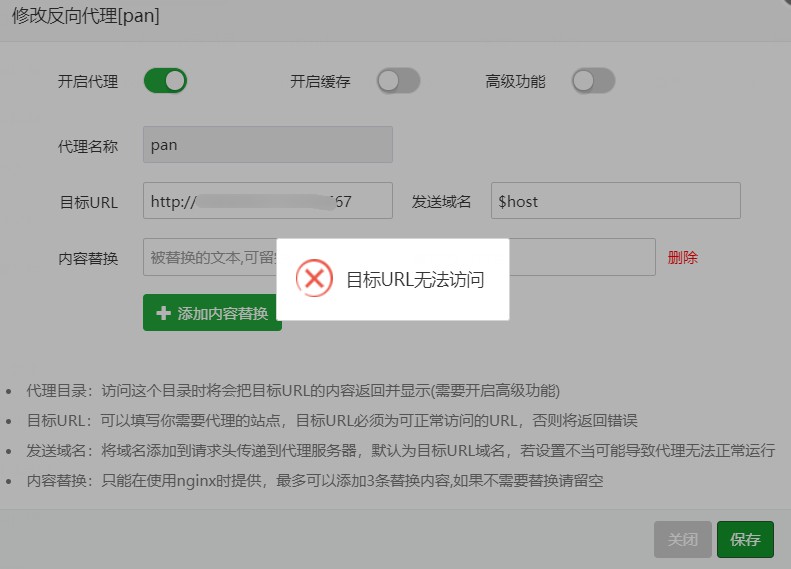Click the 添加内容替换 button
791x569 pixels.
(x=212, y=313)
